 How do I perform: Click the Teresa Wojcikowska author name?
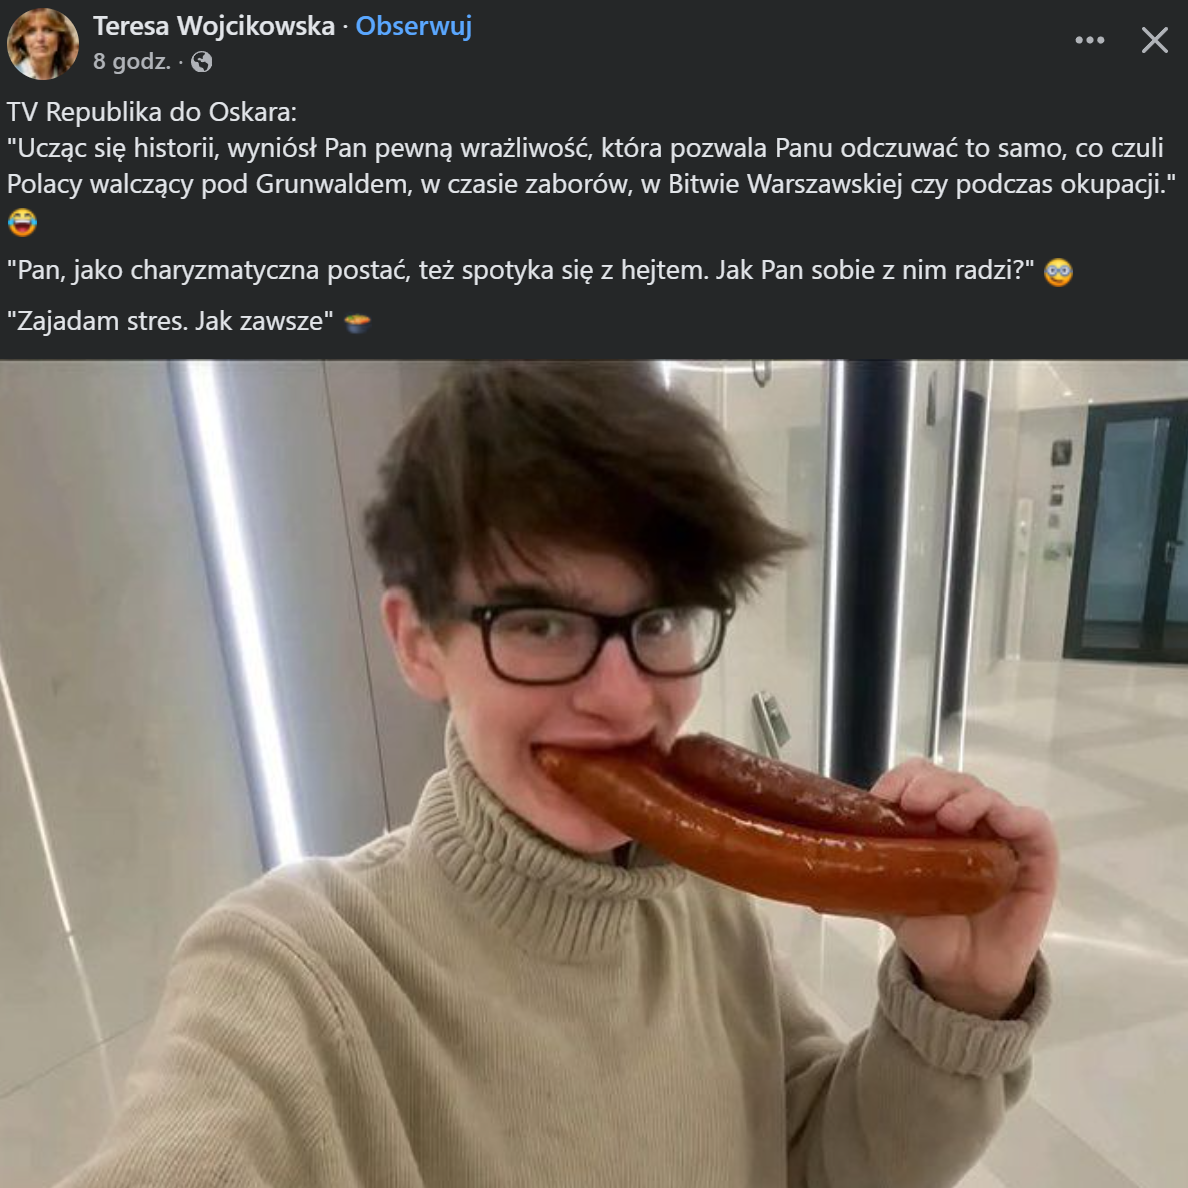pyautogui.click(x=214, y=26)
